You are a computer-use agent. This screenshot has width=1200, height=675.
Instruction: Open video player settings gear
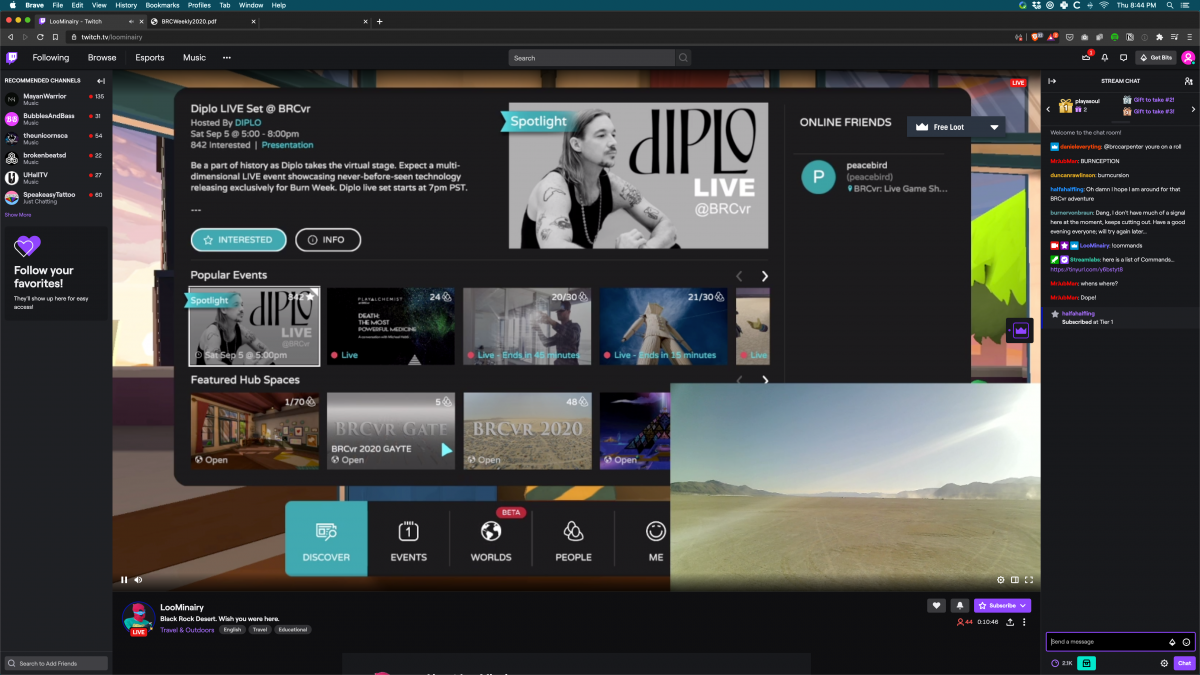1000,579
